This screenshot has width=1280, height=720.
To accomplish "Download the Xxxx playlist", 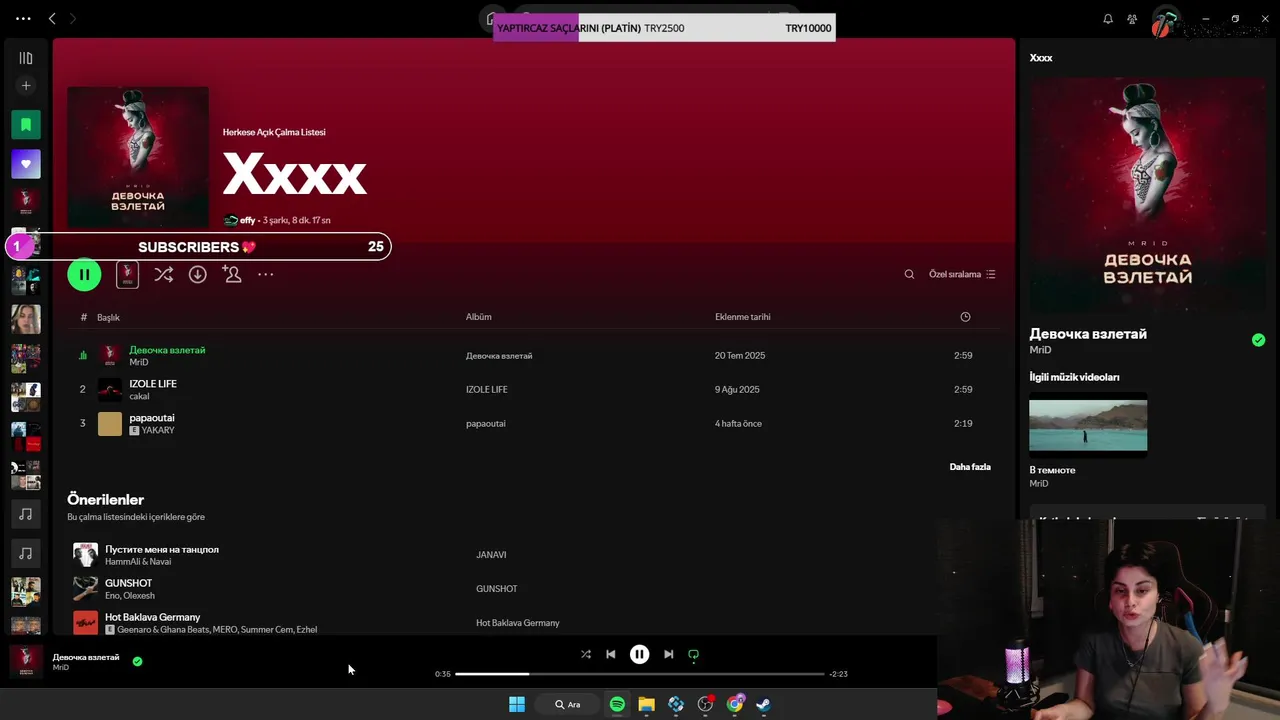I will 198,274.
